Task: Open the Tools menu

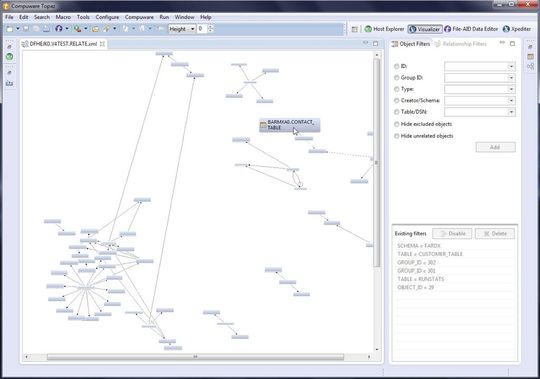Action: coord(83,17)
